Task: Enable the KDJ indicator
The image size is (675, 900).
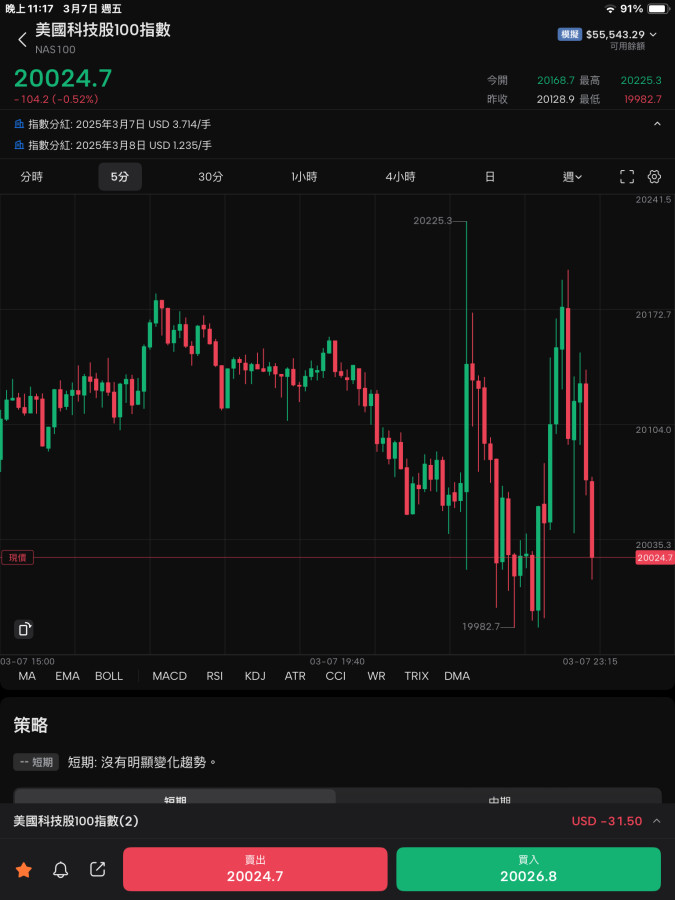Action: (255, 676)
